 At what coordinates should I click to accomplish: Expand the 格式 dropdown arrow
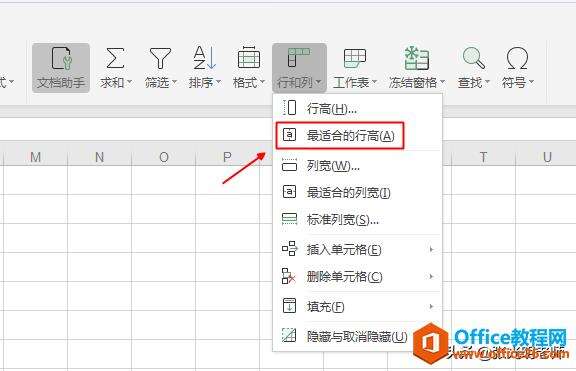(262, 82)
